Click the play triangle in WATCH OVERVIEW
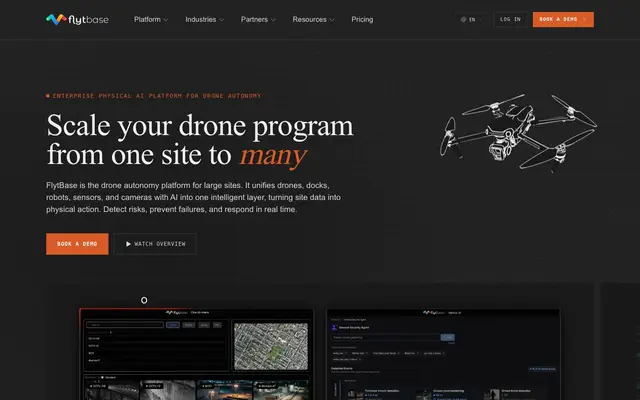 [x=128, y=244]
